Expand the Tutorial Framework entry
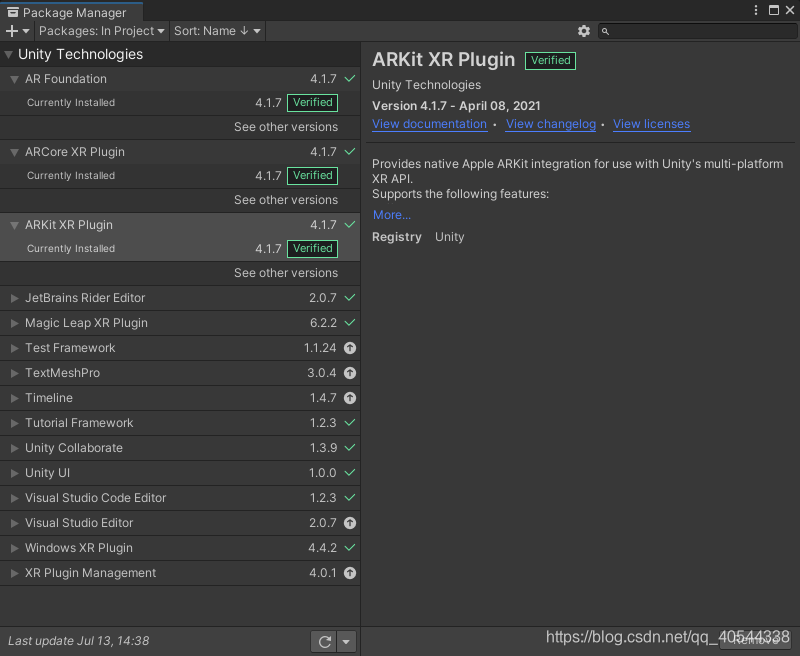This screenshot has width=800, height=656. pos(14,423)
